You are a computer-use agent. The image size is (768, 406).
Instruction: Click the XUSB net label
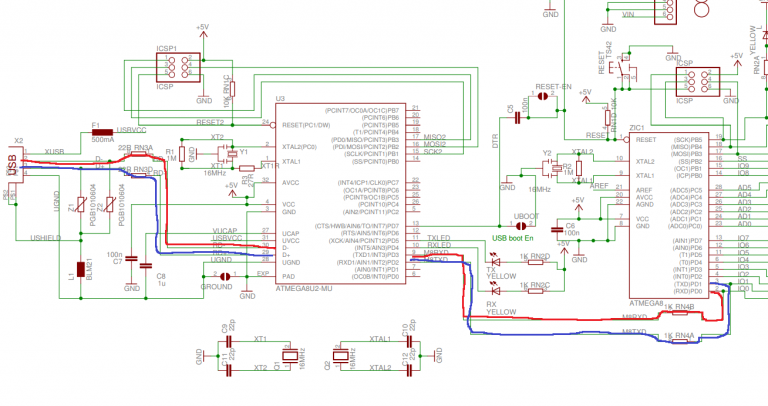54,152
